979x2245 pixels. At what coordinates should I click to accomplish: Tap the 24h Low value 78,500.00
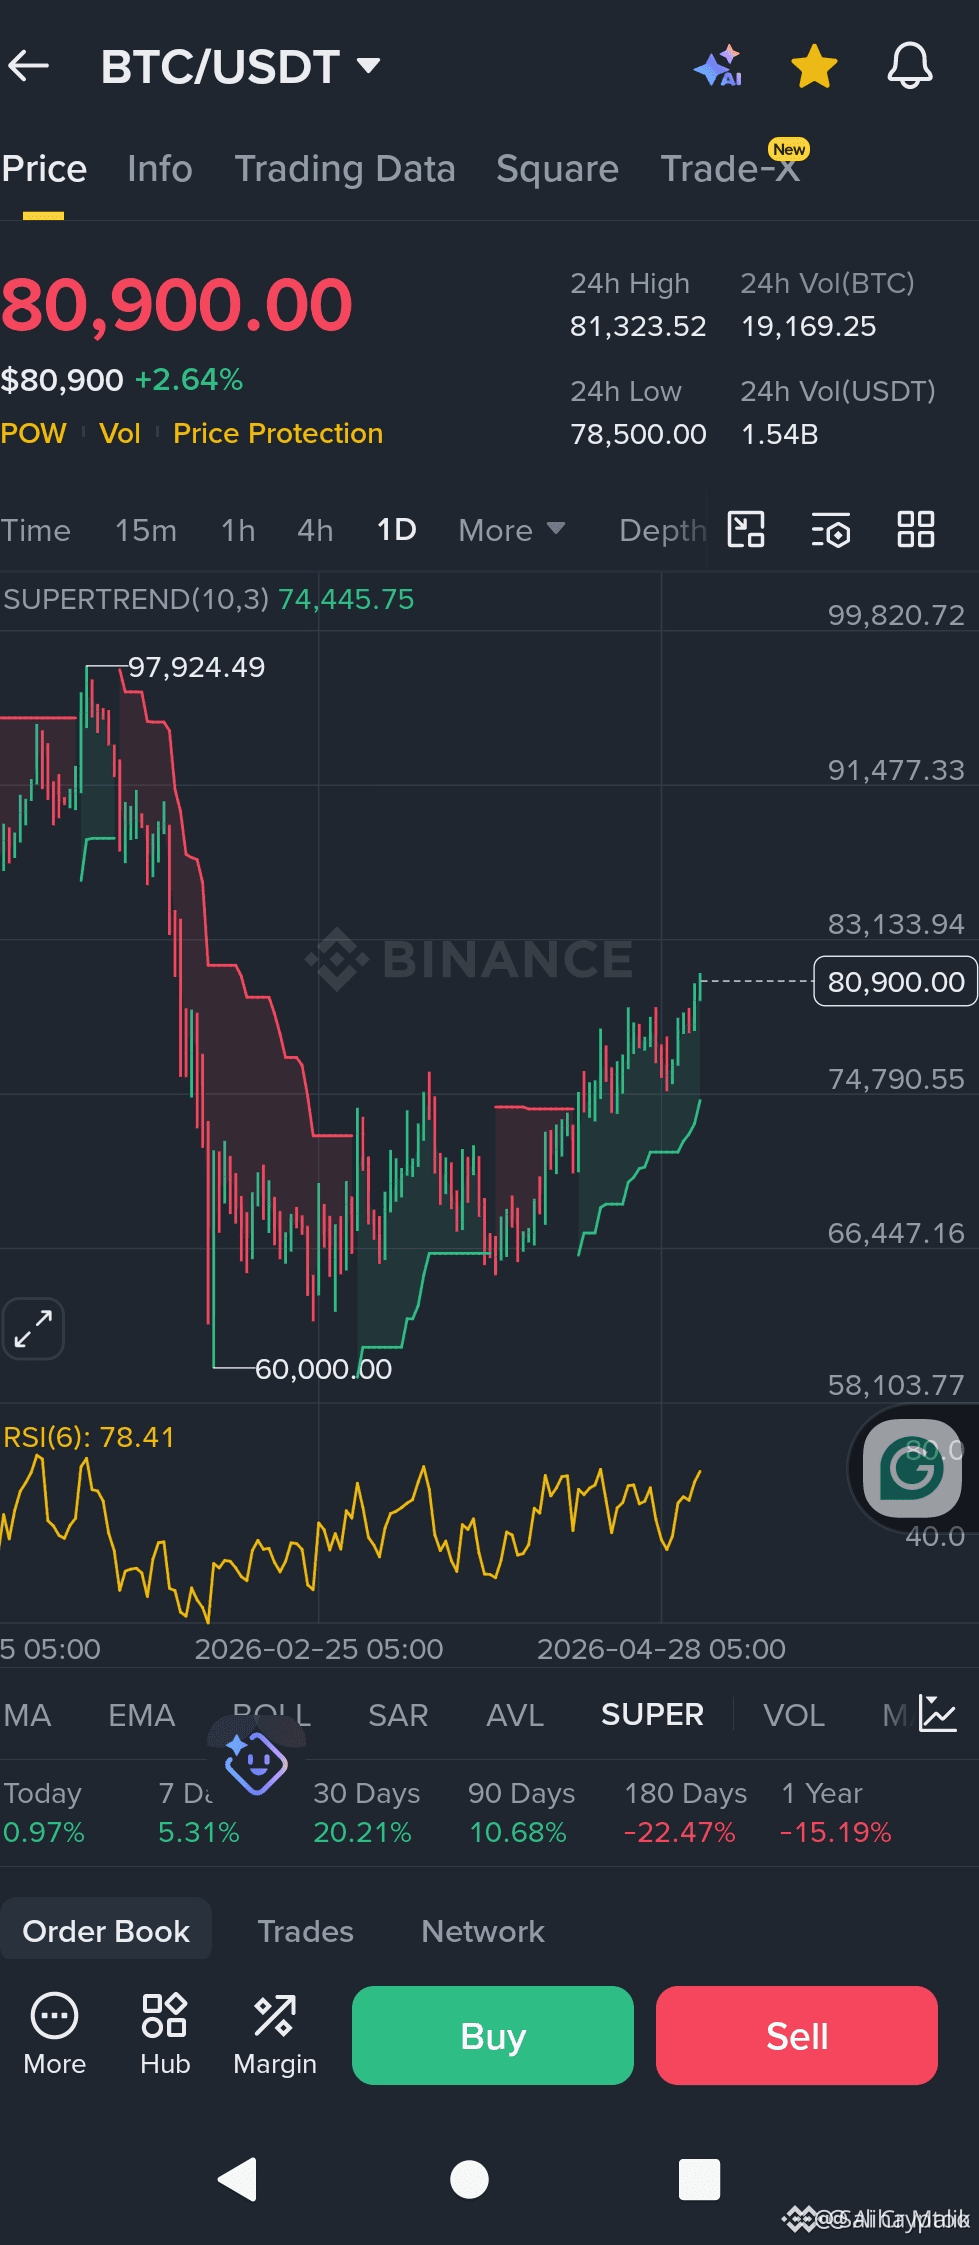[x=638, y=434]
